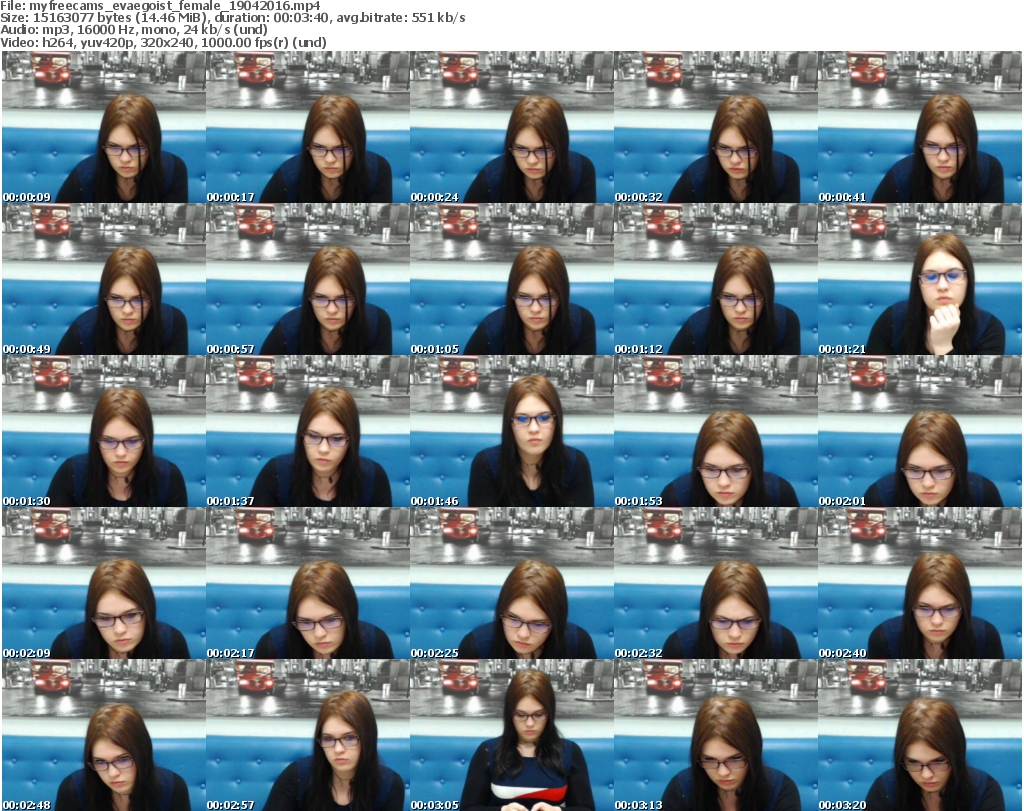Select the thumbnail frame at 00:01:30
The image size is (1024, 811).
tap(103, 431)
